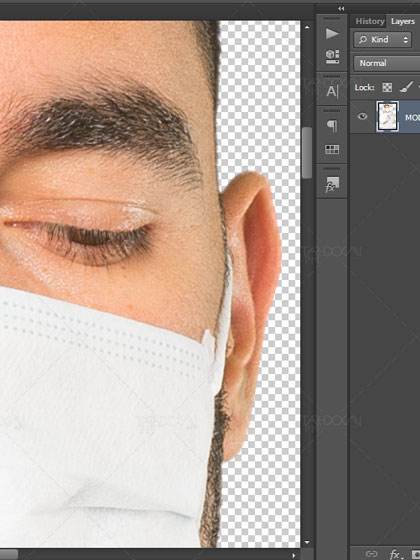The width and height of the screenshot is (420, 560).
Task: Lock transparent pixels checkerboard icon
Action: [387, 87]
